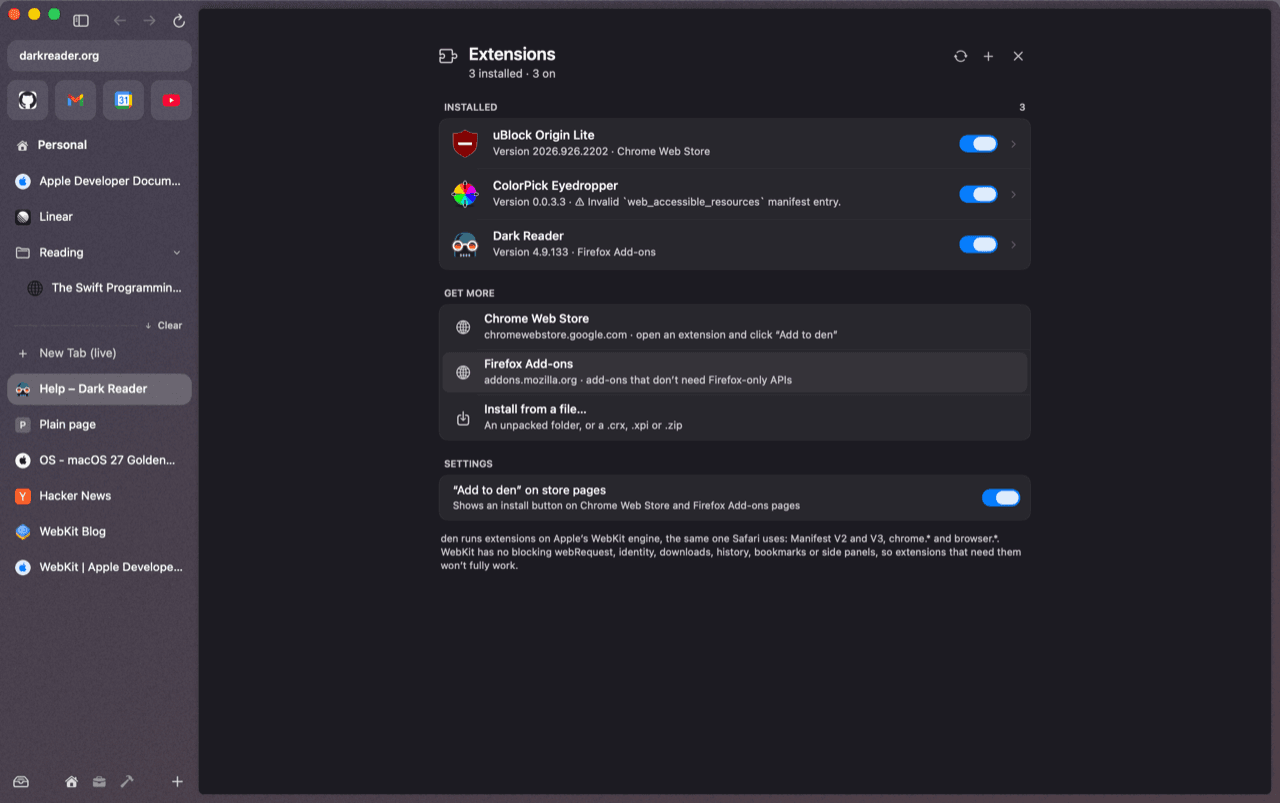This screenshot has height=803, width=1280.
Task: Click the ColorPick Eyedropper color wheel icon
Action: click(x=465, y=194)
